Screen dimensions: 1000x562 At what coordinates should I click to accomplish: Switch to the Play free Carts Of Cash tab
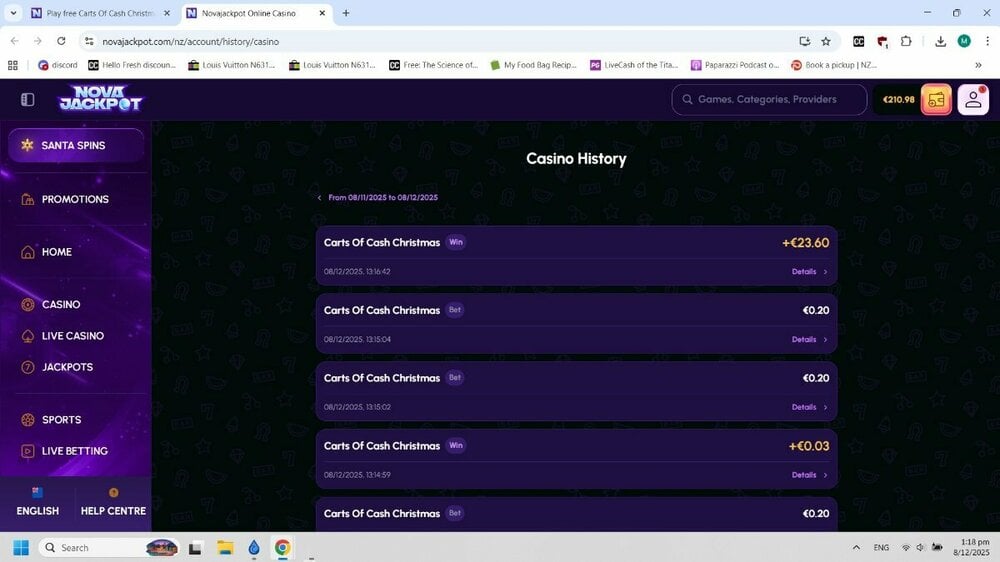pos(98,13)
